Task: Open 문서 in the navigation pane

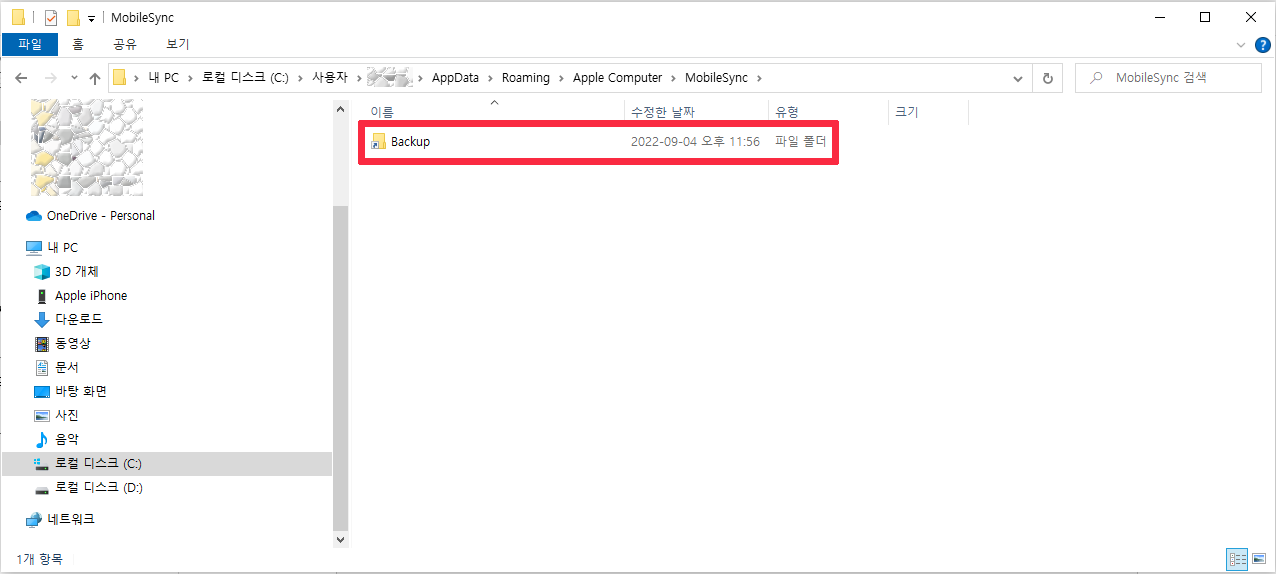Action: pyautogui.click(x=56, y=368)
